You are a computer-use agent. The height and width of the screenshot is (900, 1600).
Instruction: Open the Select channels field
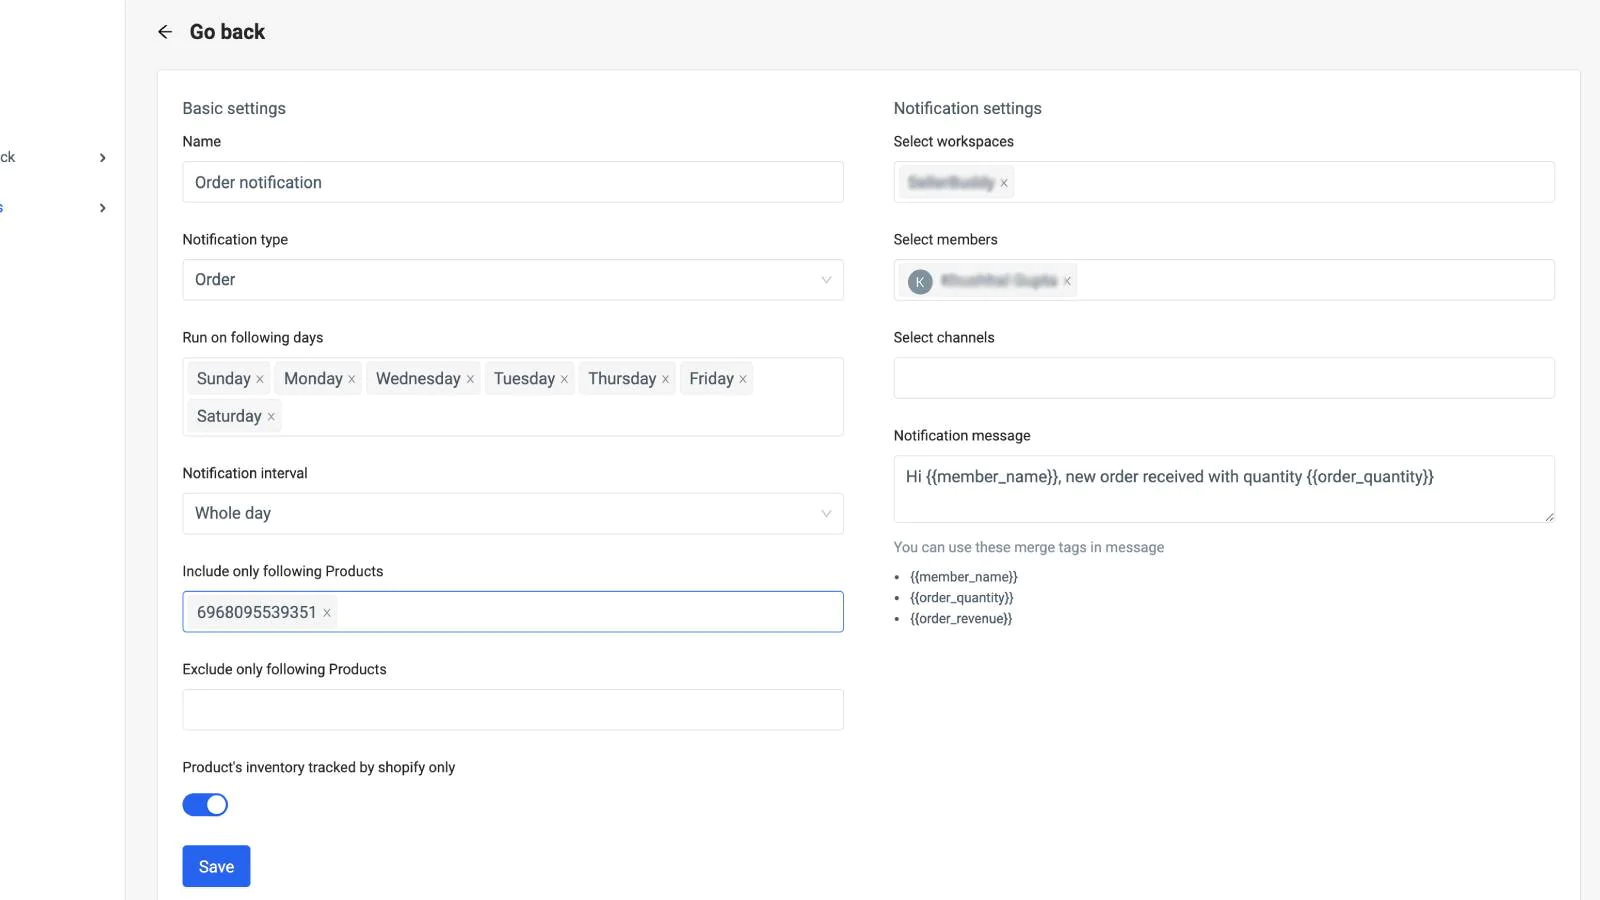(1224, 378)
